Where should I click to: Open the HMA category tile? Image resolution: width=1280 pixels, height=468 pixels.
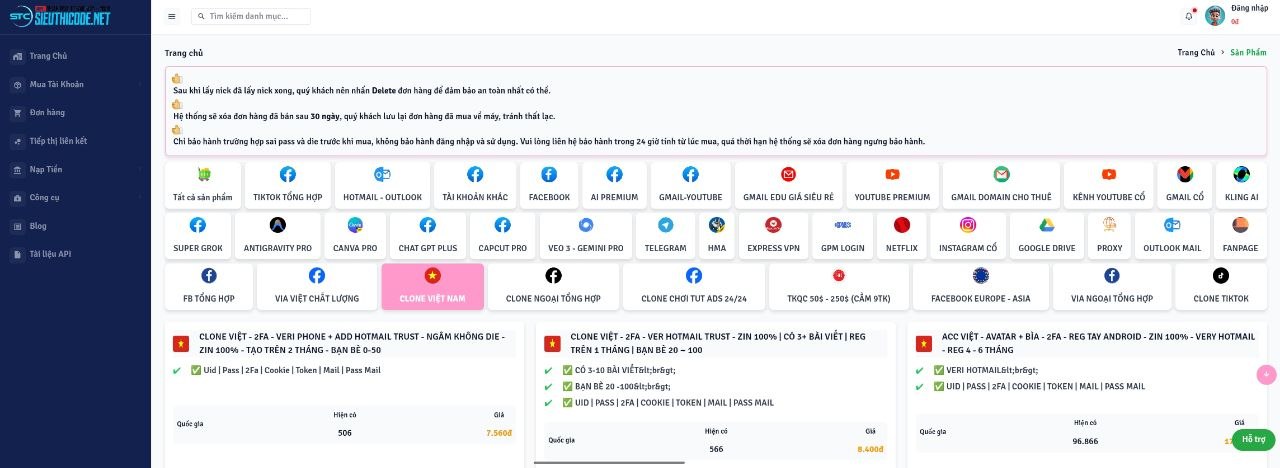[716, 236]
